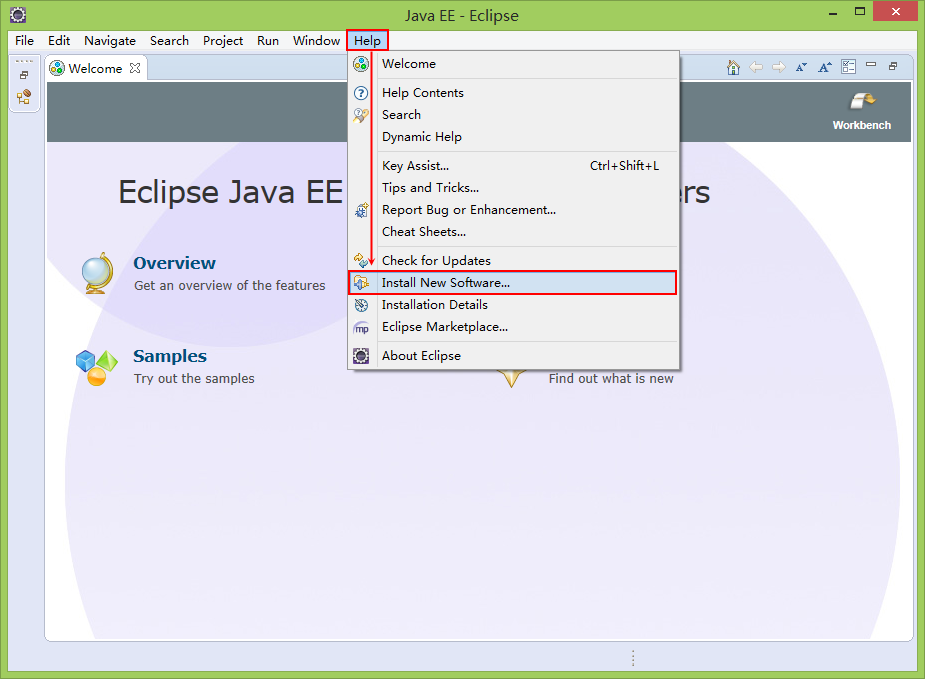Click the Search flashlight icon in menu
Screen dimensions: 925x679
point(361,115)
